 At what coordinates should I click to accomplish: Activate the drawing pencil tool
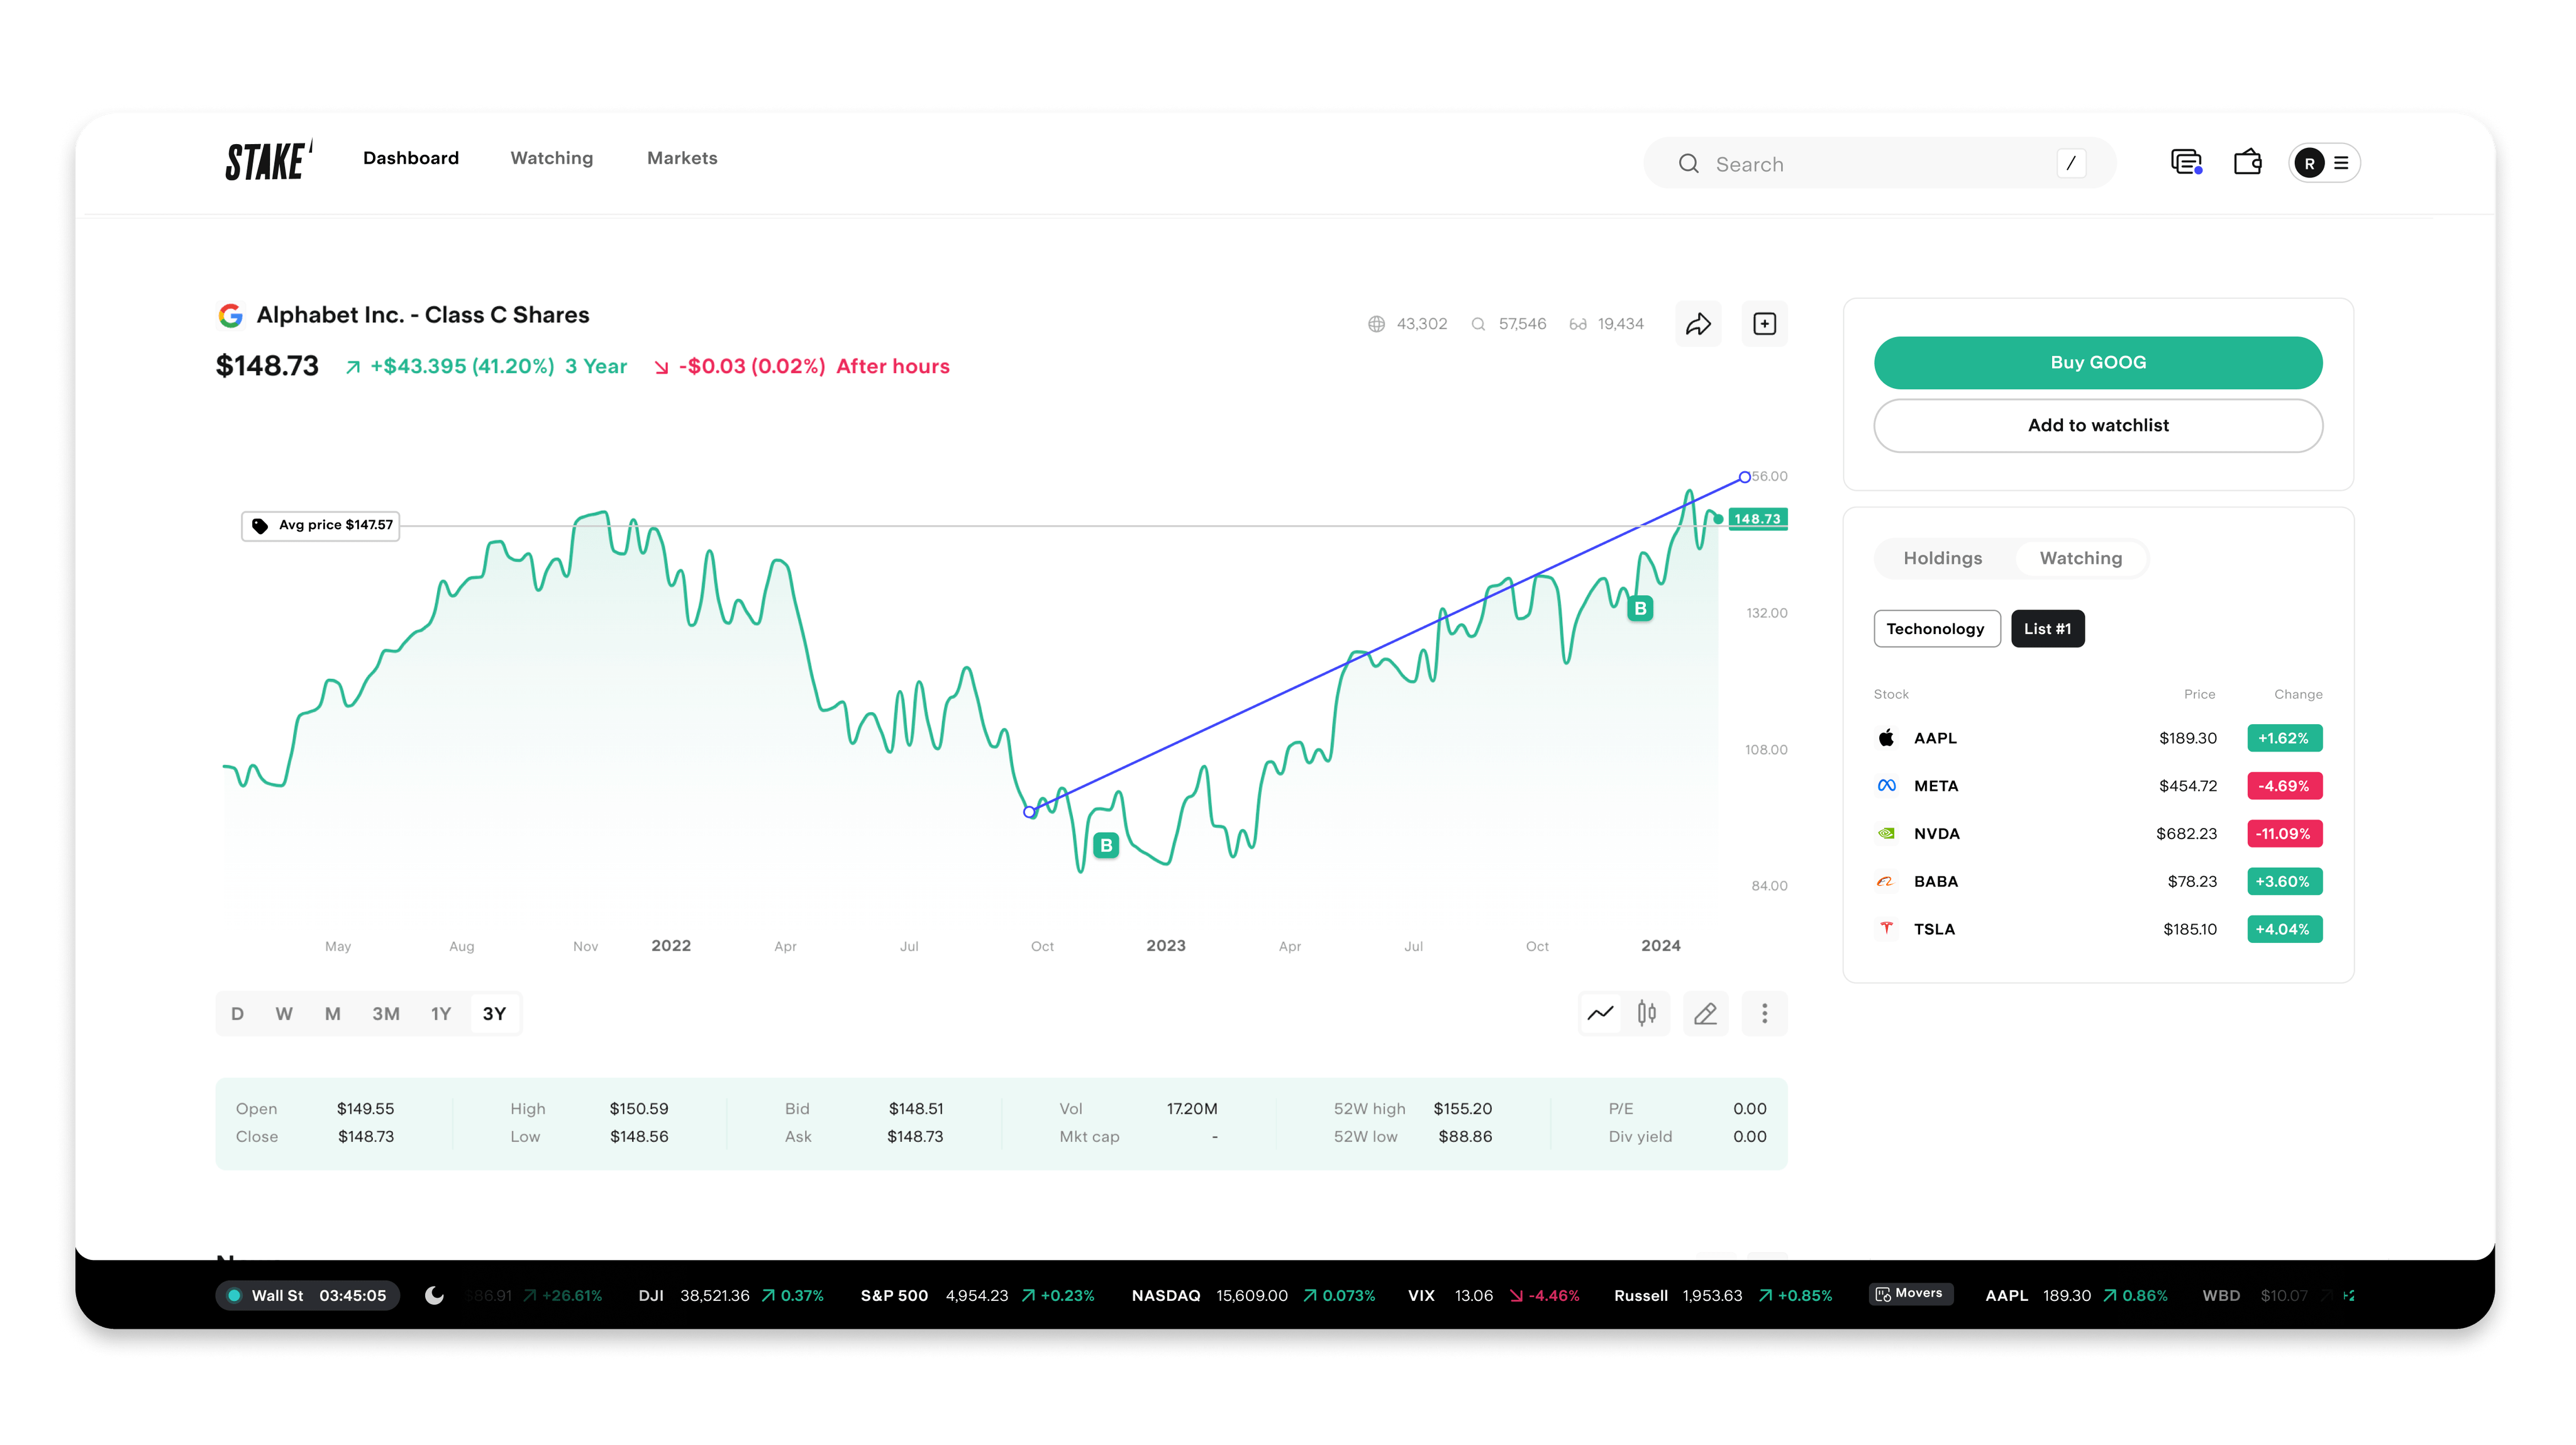click(1705, 1013)
